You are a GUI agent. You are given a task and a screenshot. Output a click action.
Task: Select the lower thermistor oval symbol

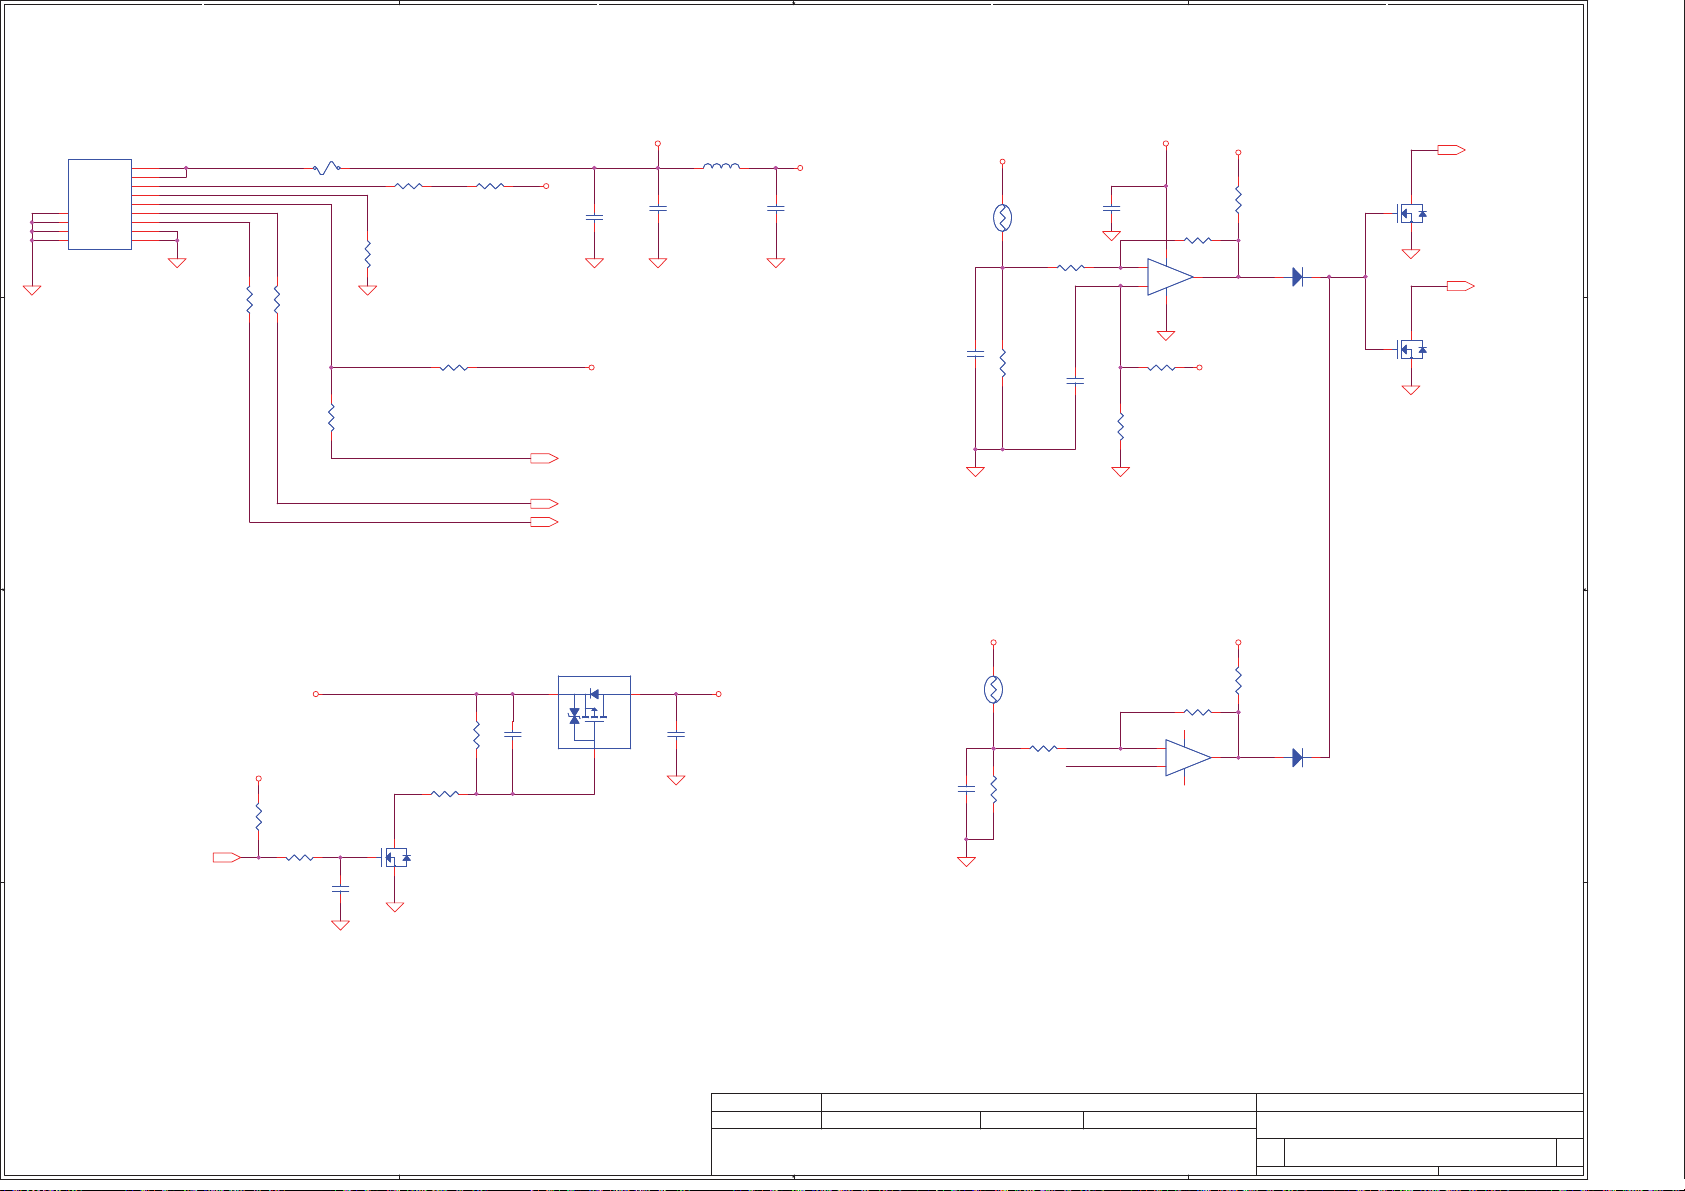click(993, 690)
